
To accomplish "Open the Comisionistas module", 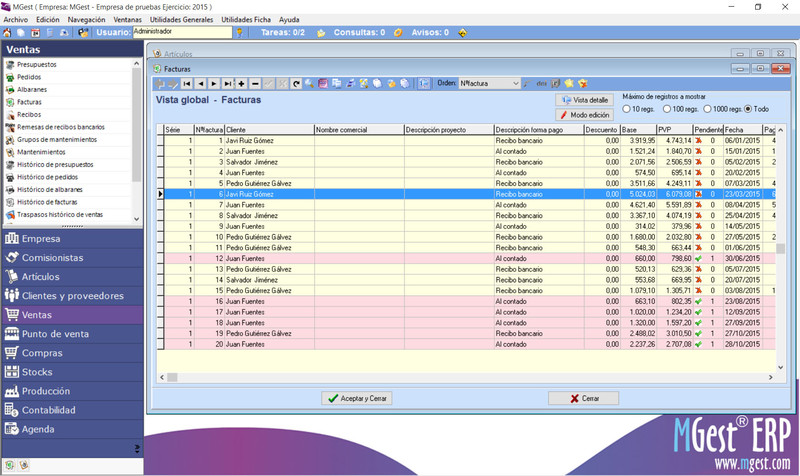I will (x=72, y=258).
